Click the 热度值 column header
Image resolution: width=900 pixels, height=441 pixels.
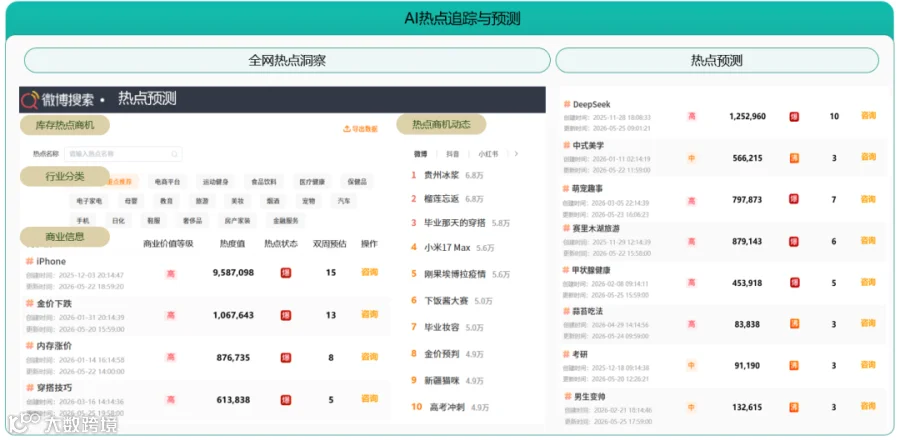(232, 244)
